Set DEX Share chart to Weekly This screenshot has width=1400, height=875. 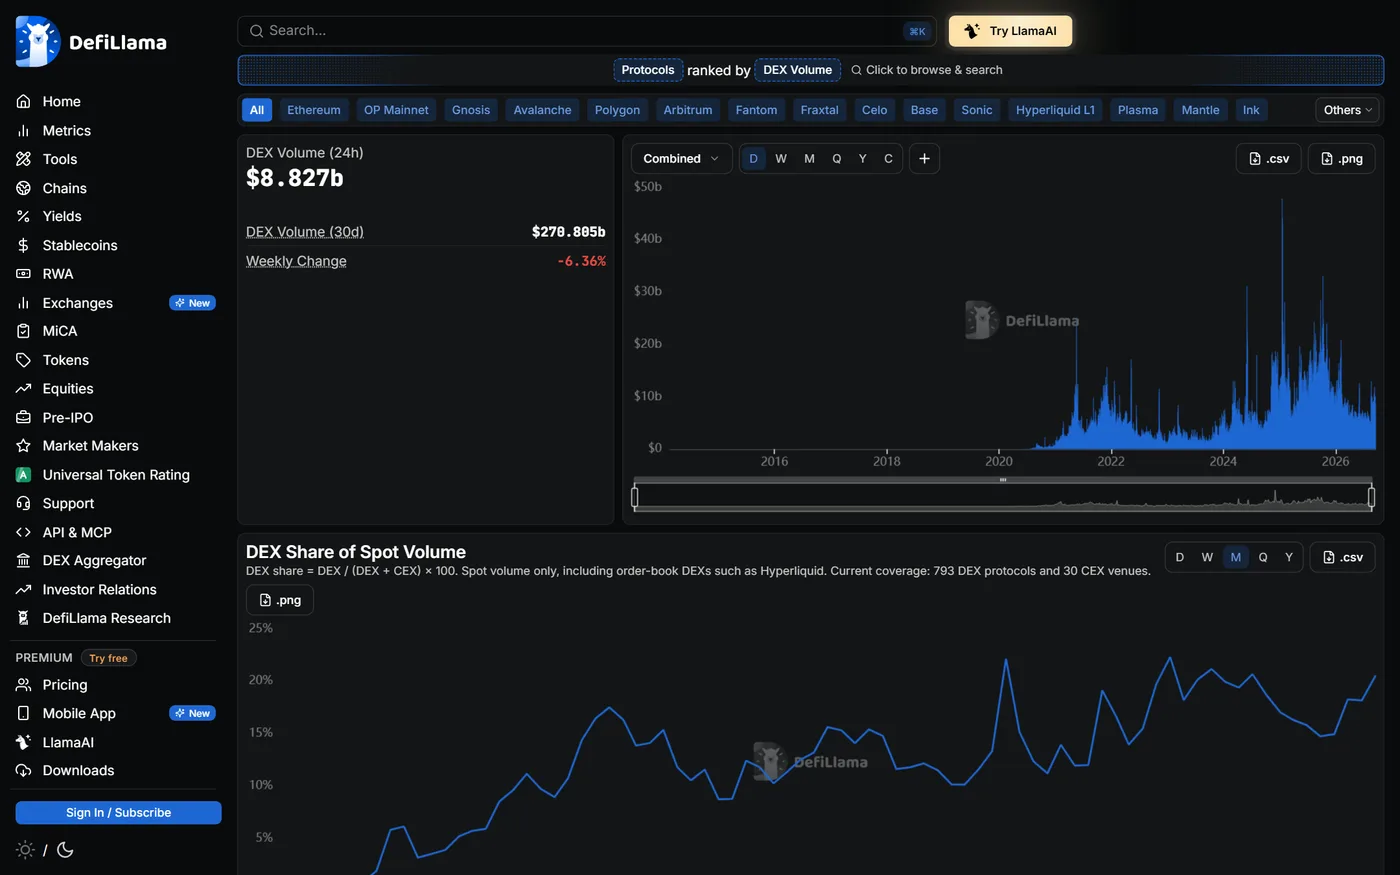pos(1207,557)
